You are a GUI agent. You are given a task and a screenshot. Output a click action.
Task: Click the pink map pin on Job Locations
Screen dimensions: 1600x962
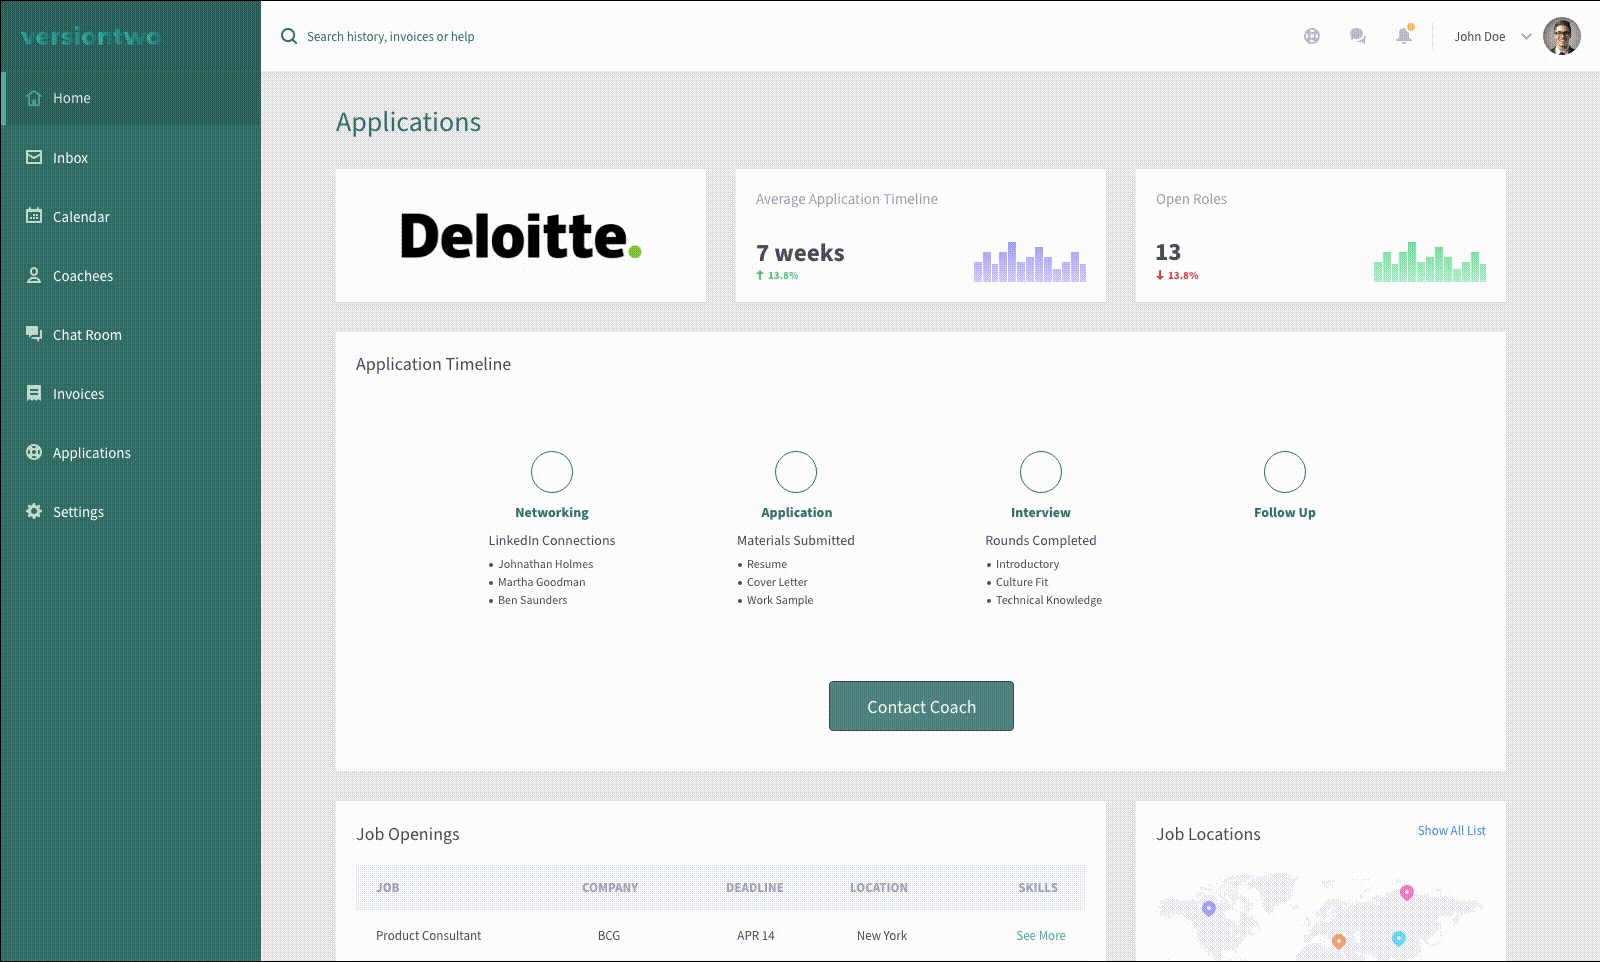tap(1407, 892)
